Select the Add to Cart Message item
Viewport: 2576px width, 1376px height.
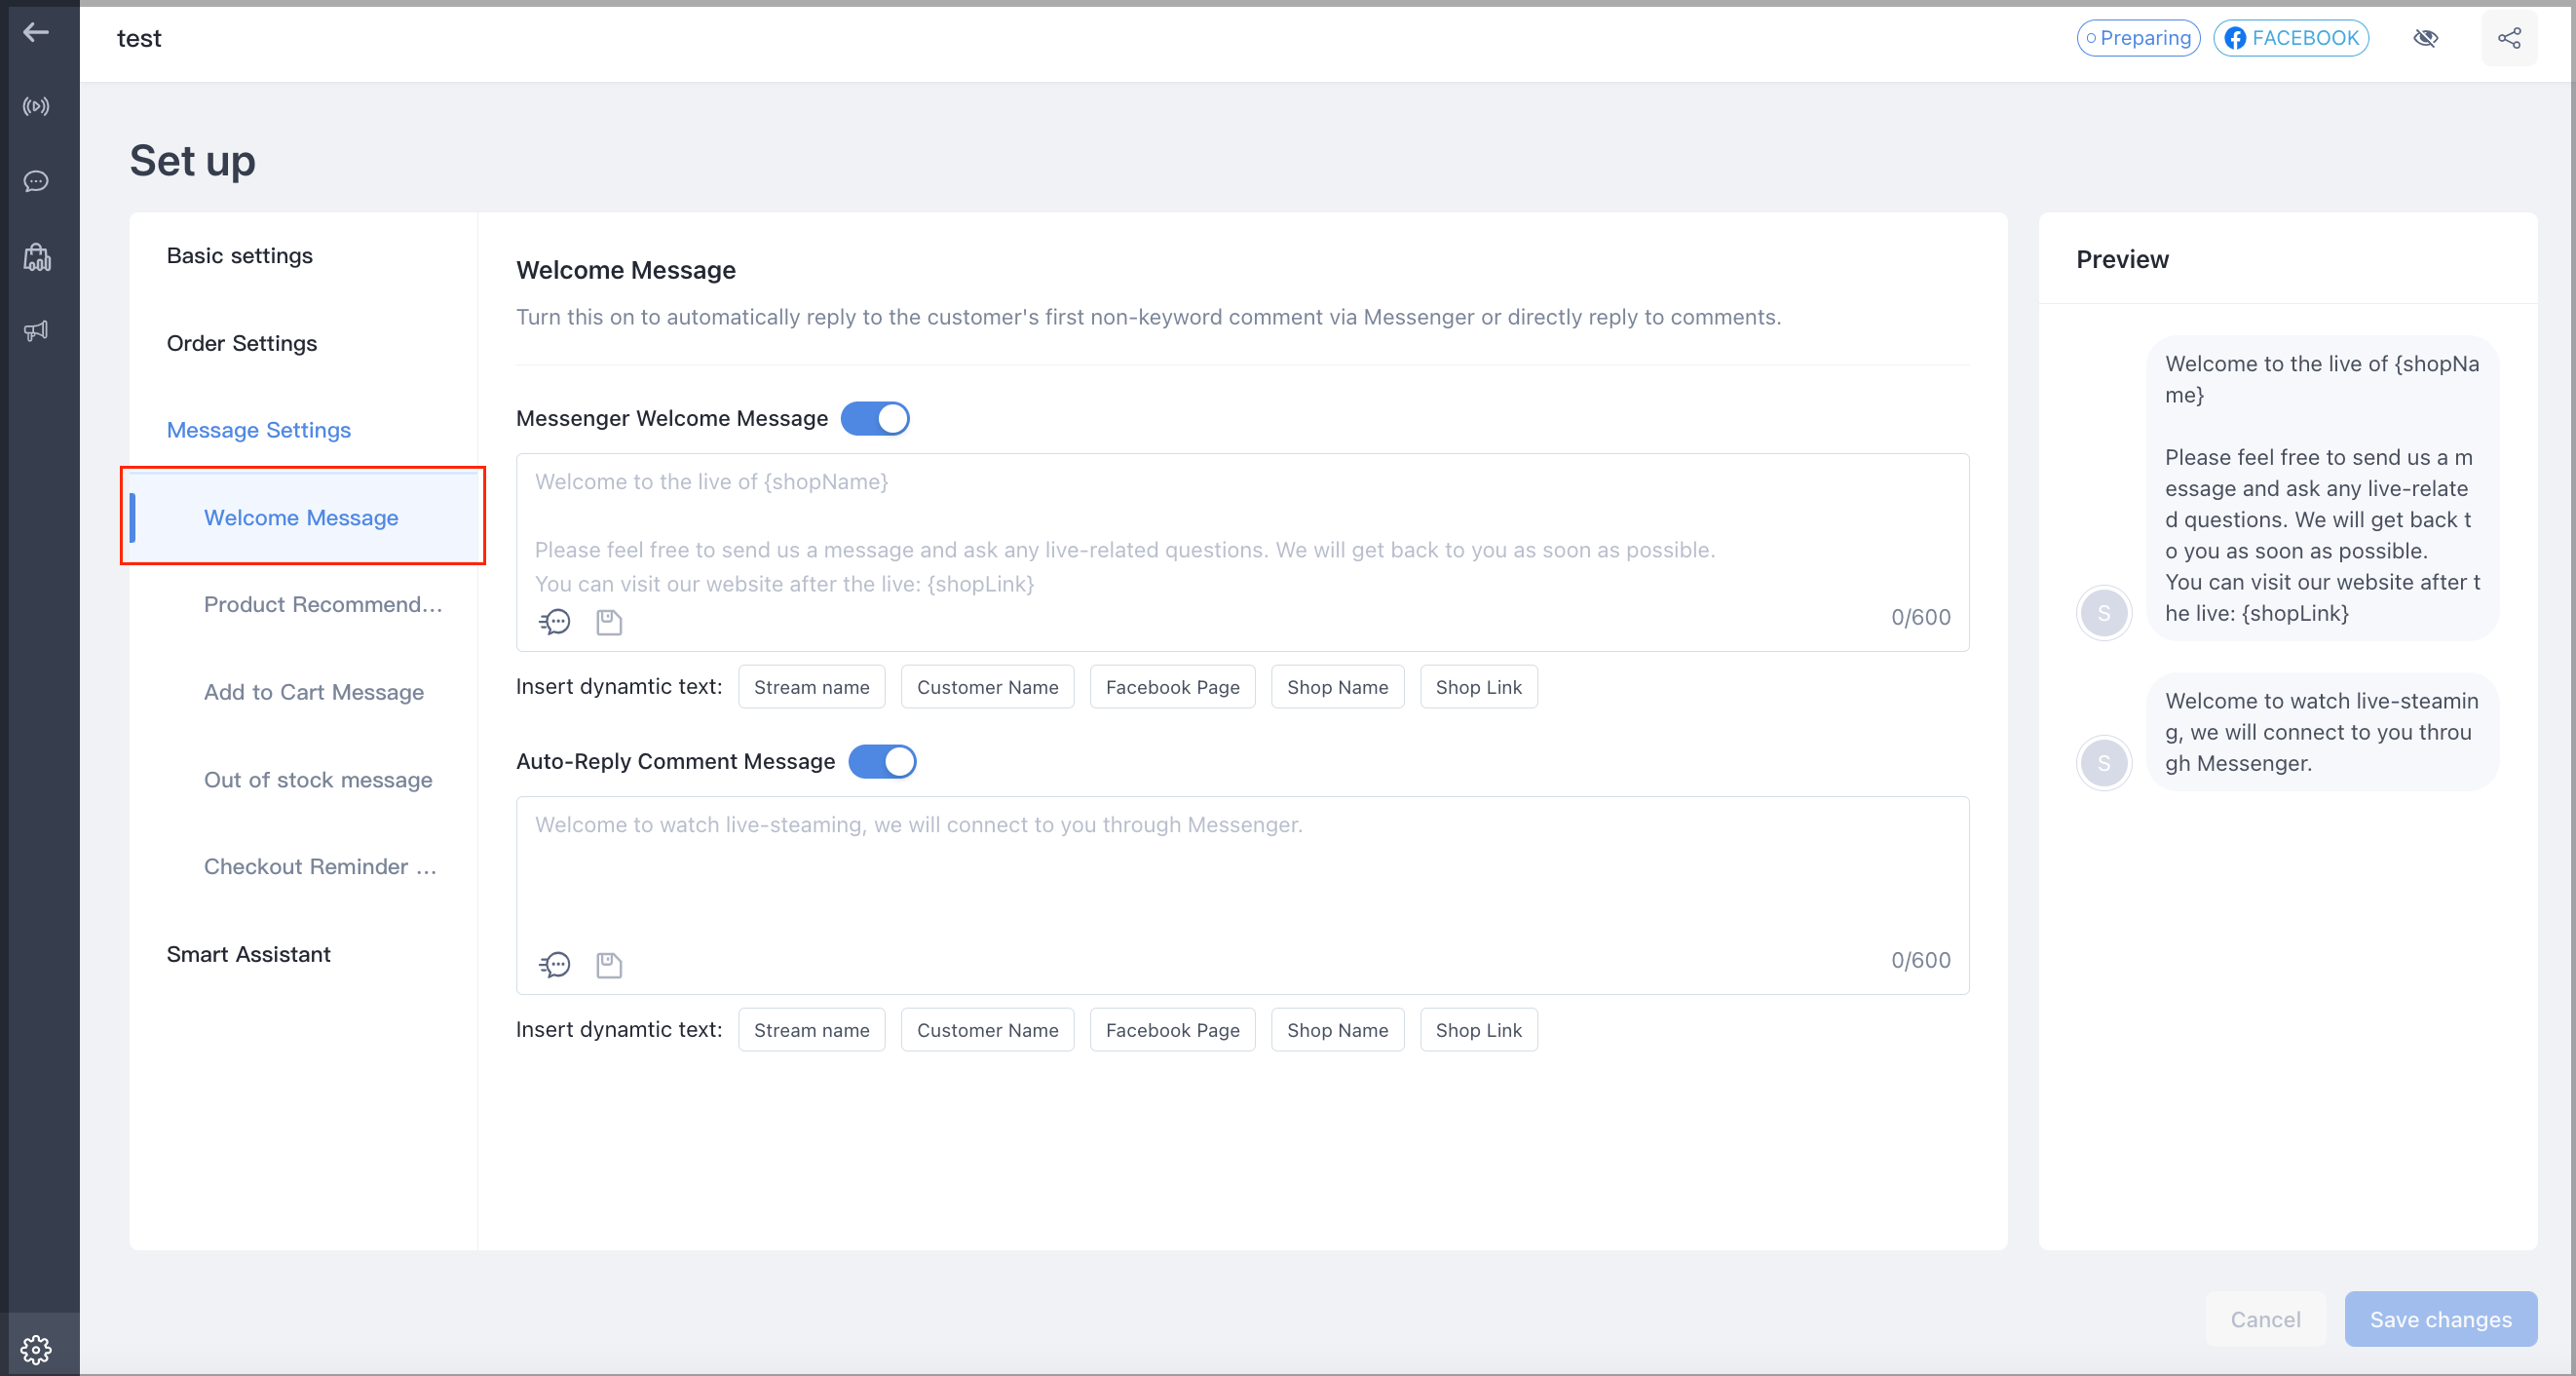(314, 692)
